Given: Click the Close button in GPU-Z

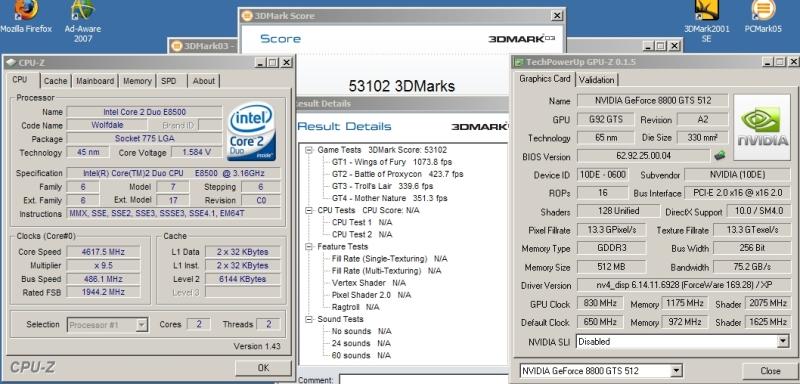Looking at the screenshot, I should point(770,371).
